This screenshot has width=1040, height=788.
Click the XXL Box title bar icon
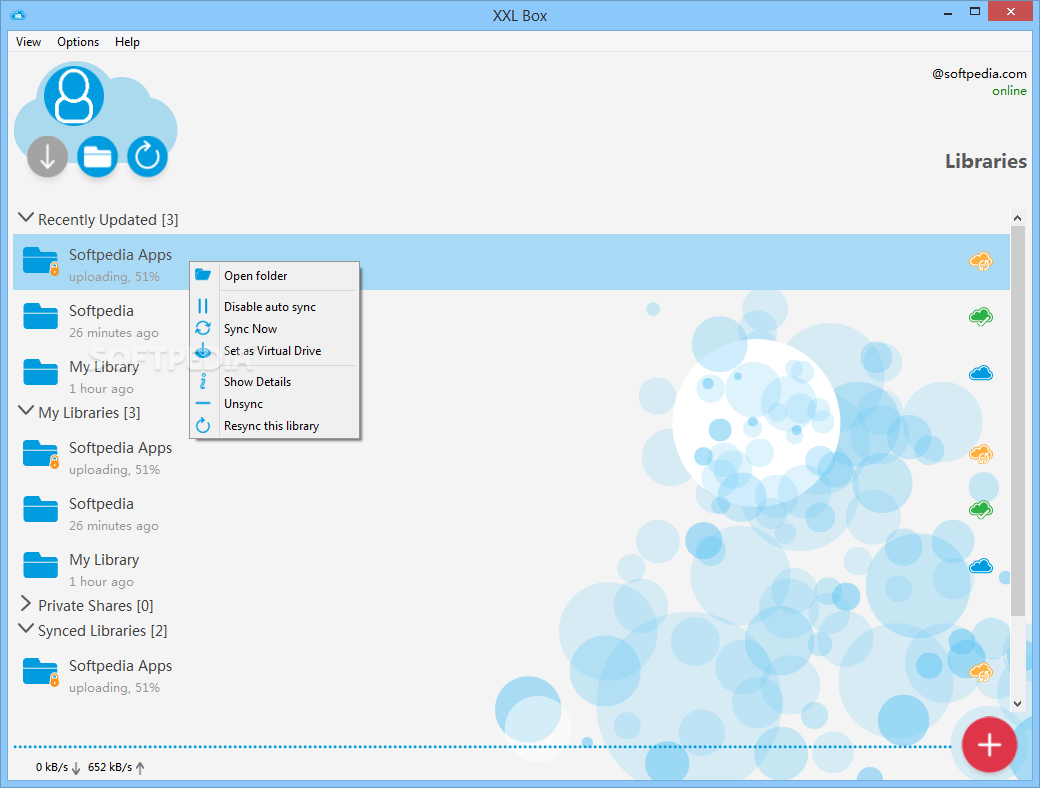(x=18, y=15)
